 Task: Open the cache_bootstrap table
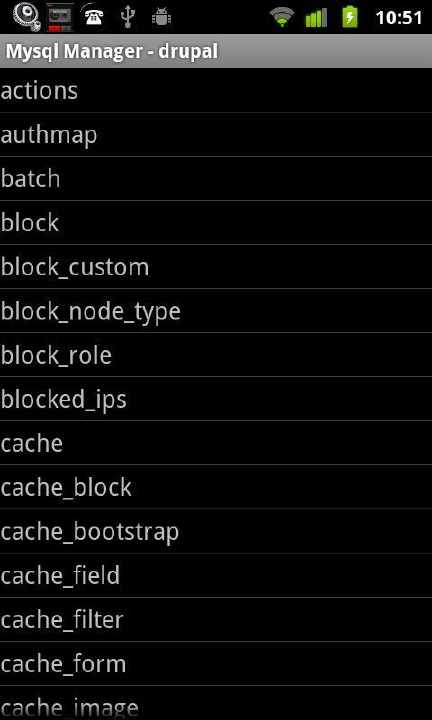point(216,531)
